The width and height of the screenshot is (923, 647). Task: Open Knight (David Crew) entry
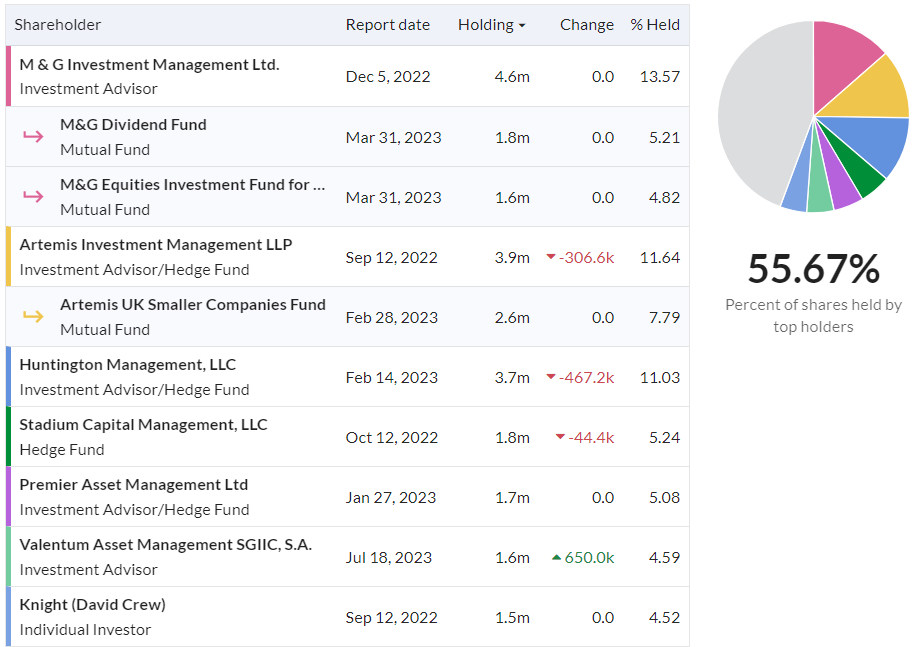(92, 605)
